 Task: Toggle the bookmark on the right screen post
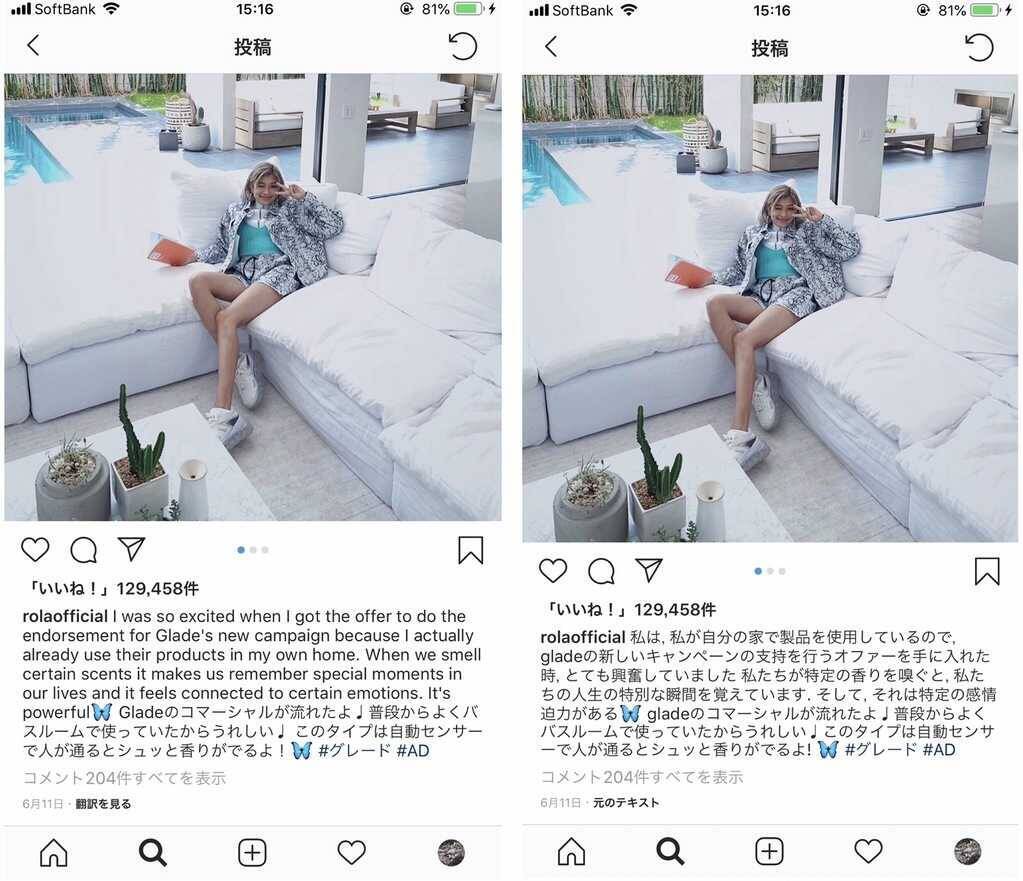pyautogui.click(x=987, y=571)
